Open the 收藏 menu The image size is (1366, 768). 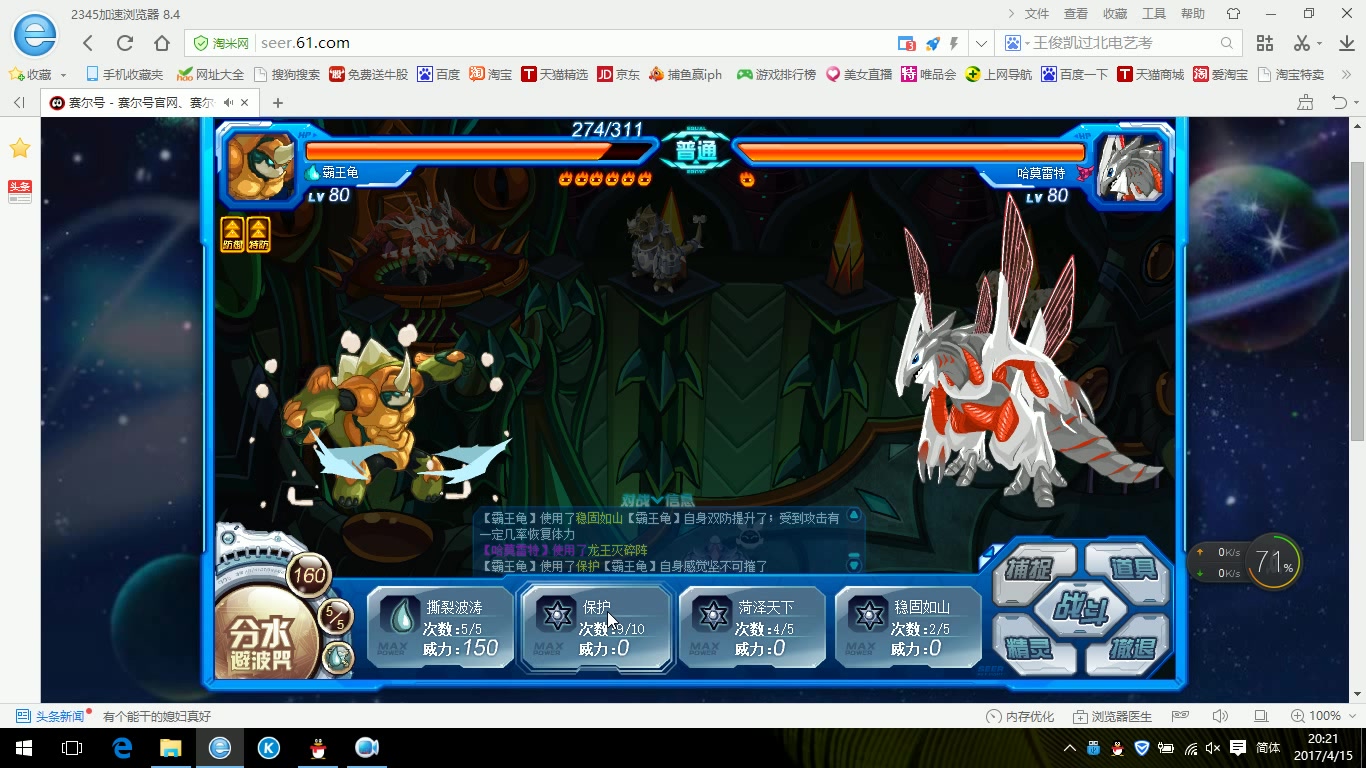(x=1115, y=14)
